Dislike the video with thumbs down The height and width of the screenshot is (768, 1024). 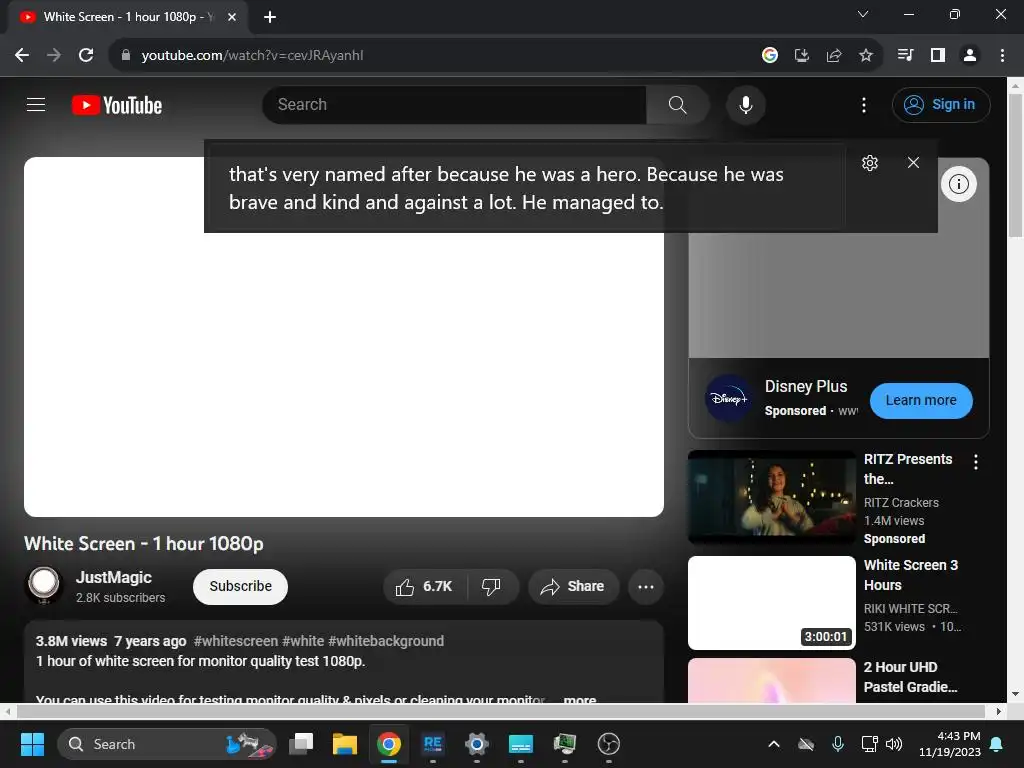pyautogui.click(x=491, y=586)
